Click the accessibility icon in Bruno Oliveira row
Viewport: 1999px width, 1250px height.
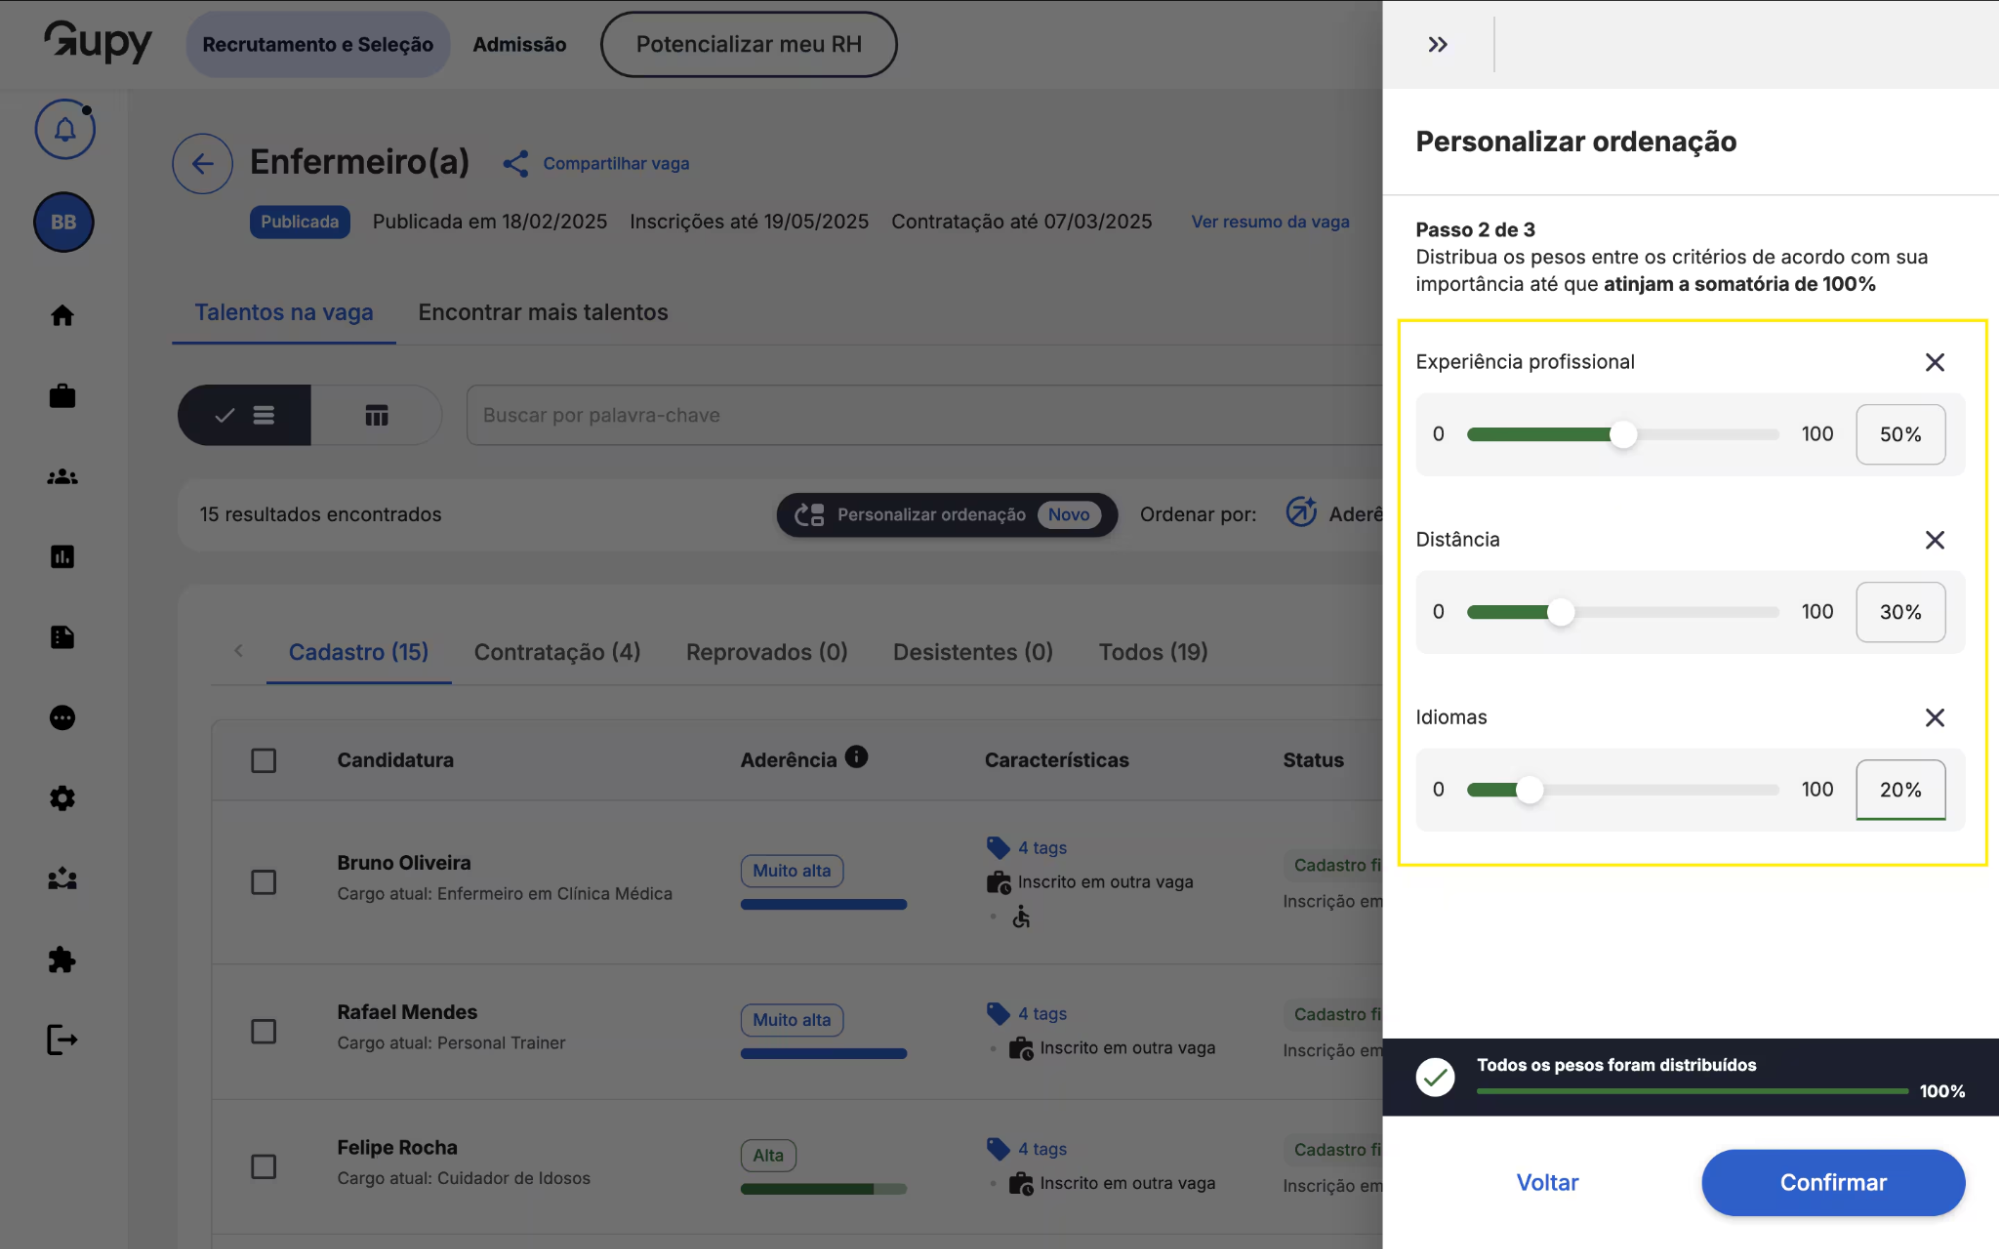click(1020, 916)
